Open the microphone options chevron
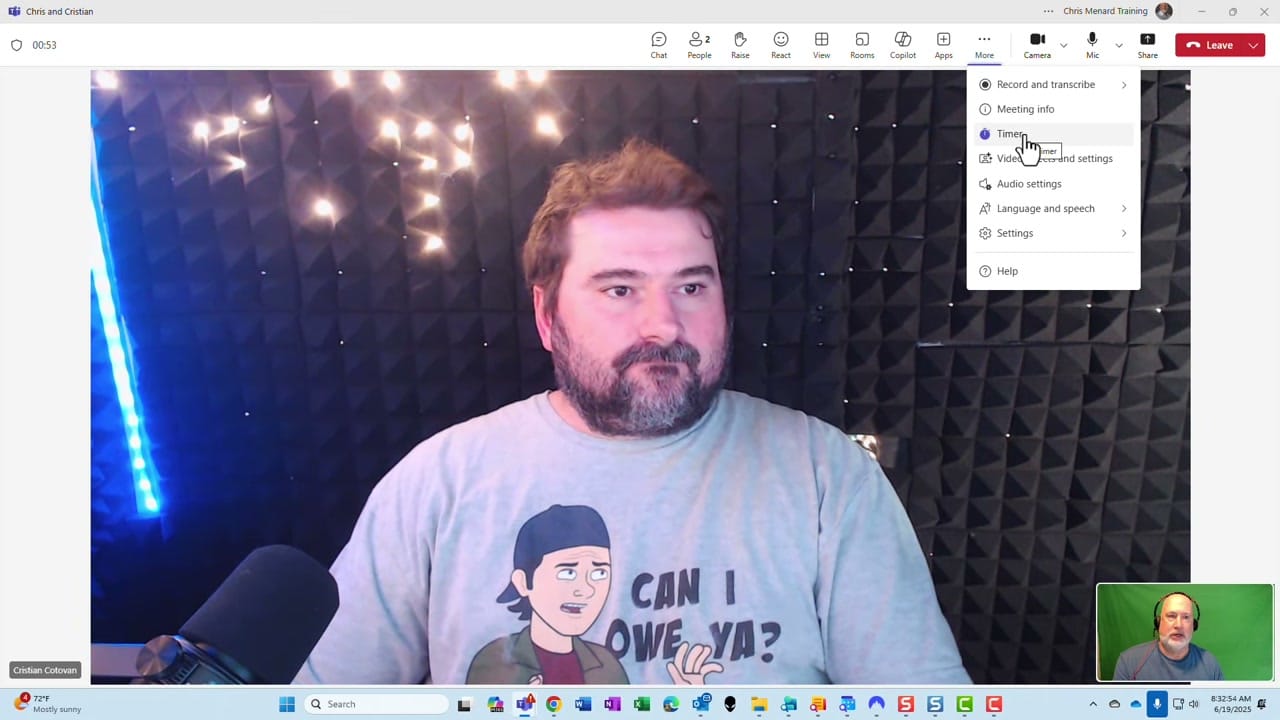1280x720 pixels. (x=1118, y=44)
